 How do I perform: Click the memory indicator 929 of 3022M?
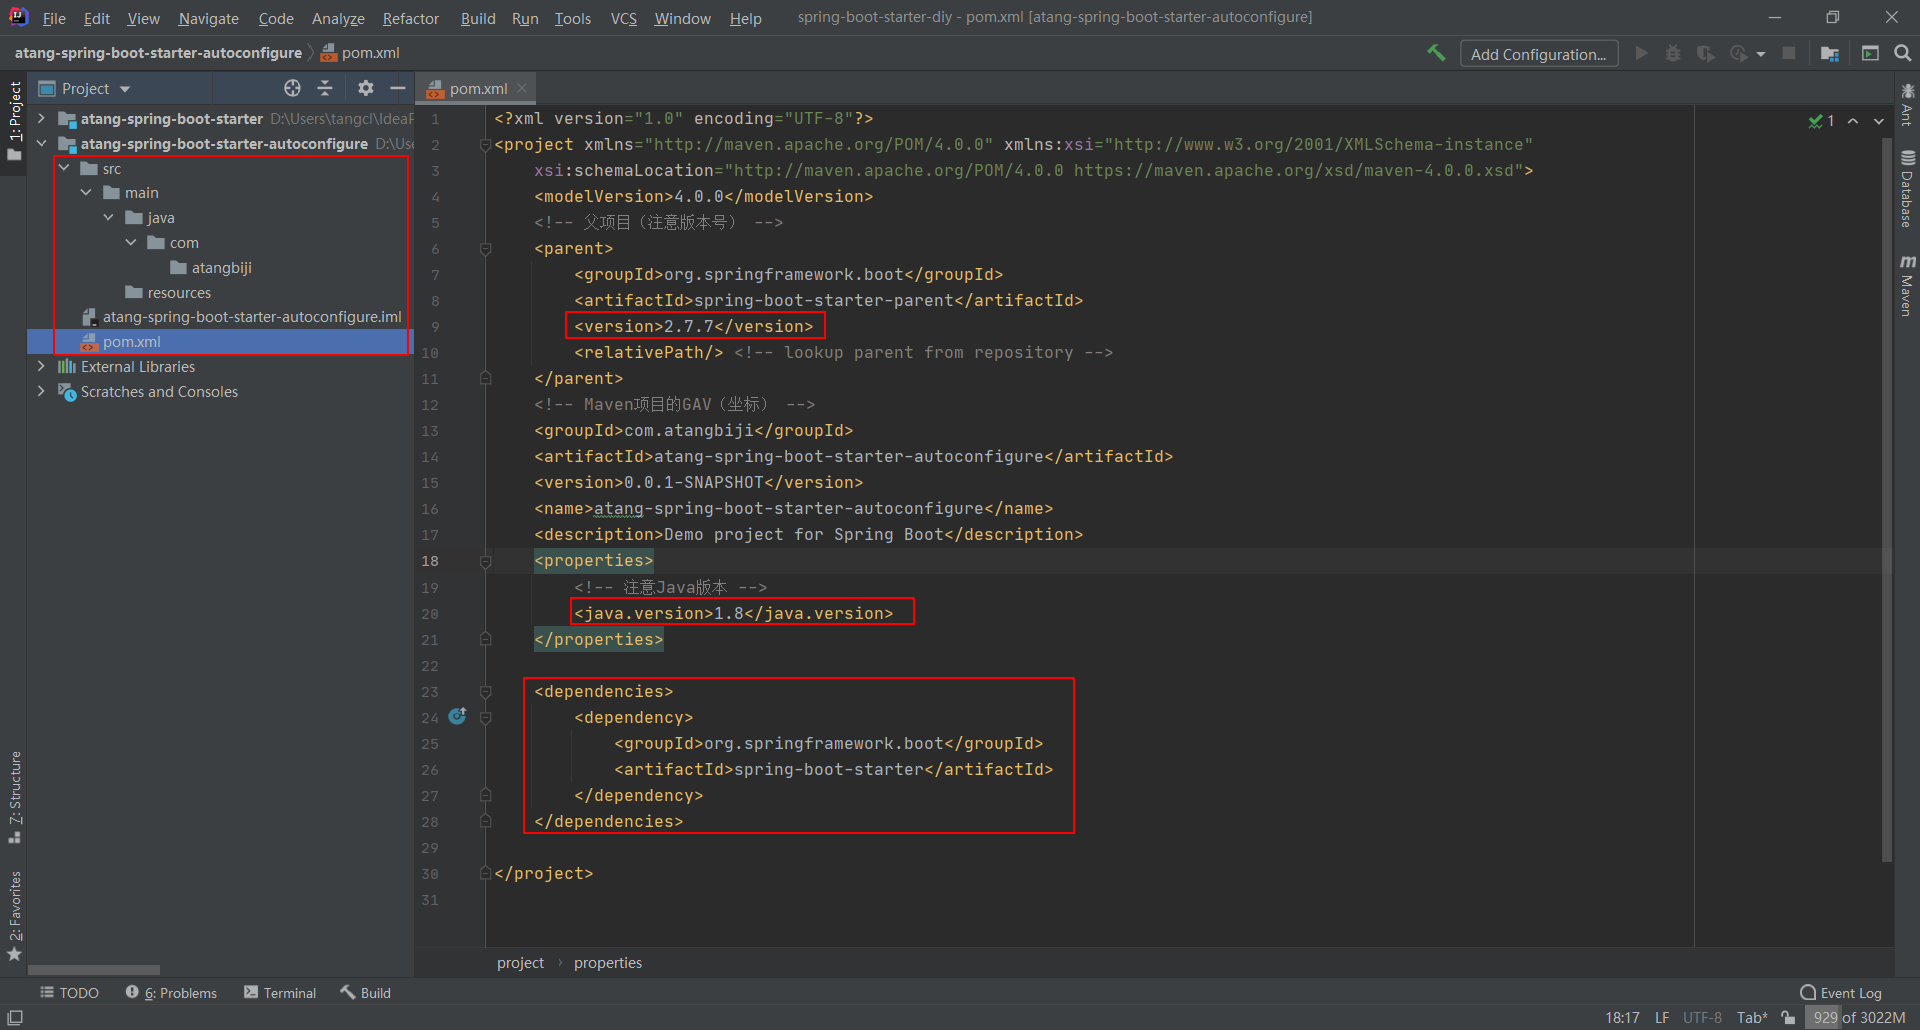click(x=1859, y=1017)
